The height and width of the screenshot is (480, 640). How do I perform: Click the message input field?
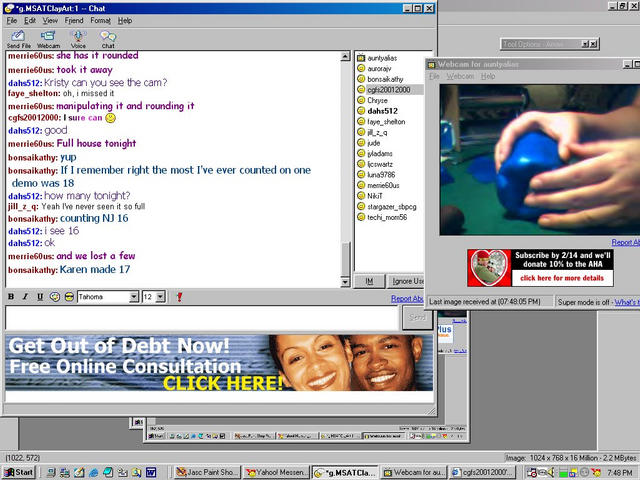coord(202,318)
